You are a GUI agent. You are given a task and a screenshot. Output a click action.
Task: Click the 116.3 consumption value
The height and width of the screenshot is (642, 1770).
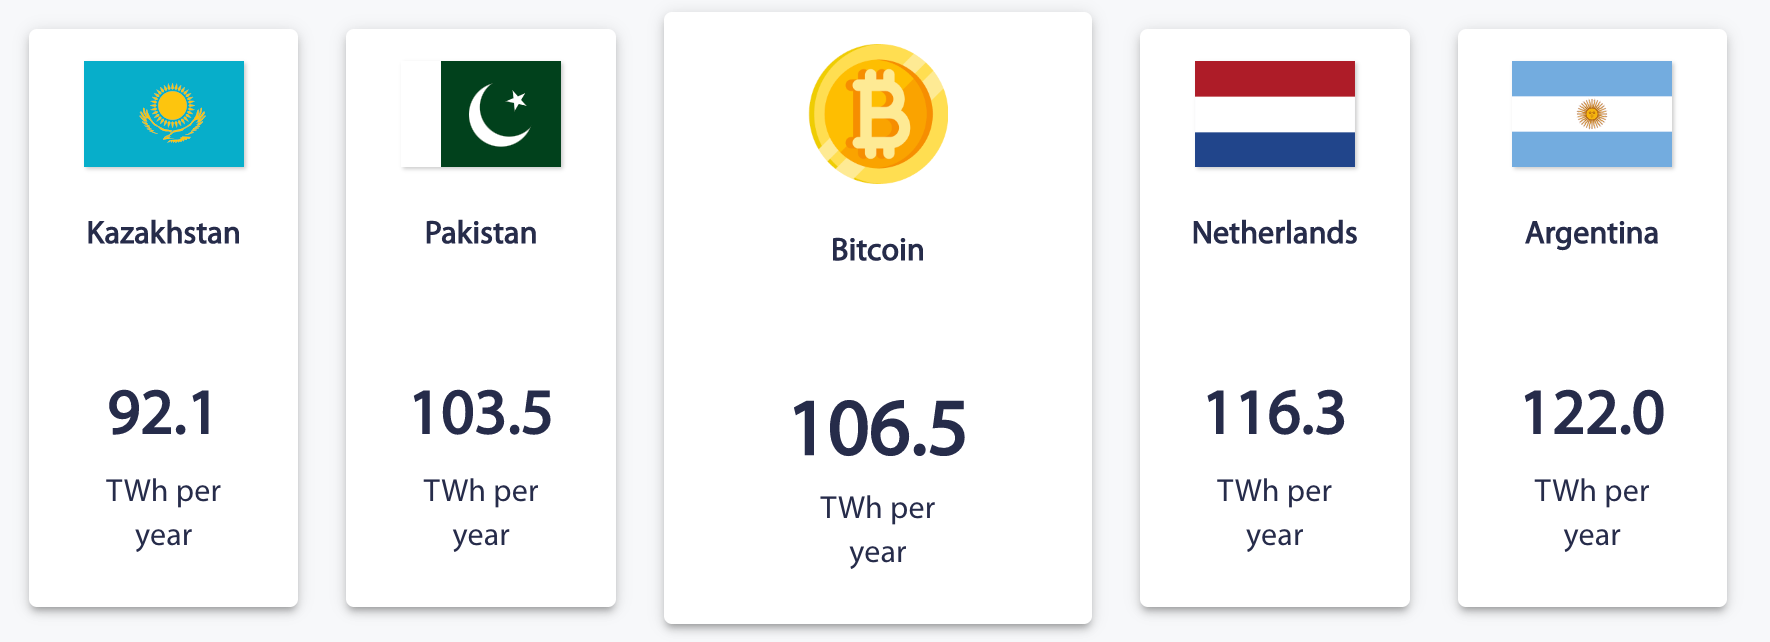click(x=1275, y=413)
